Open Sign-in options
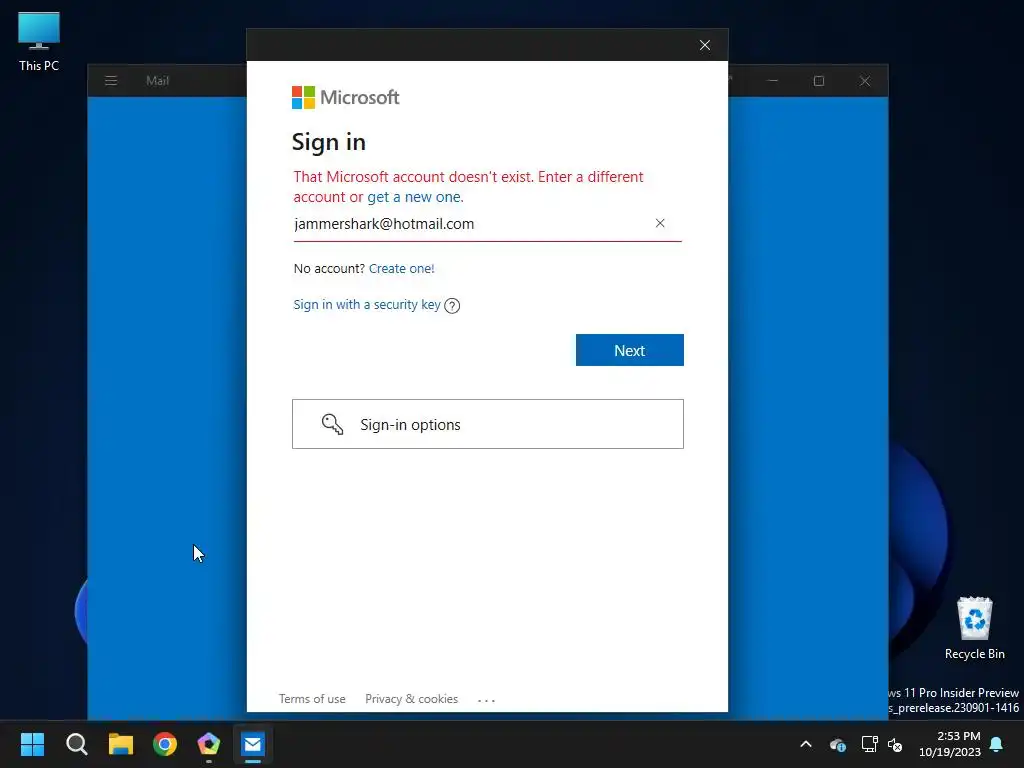 (x=488, y=424)
